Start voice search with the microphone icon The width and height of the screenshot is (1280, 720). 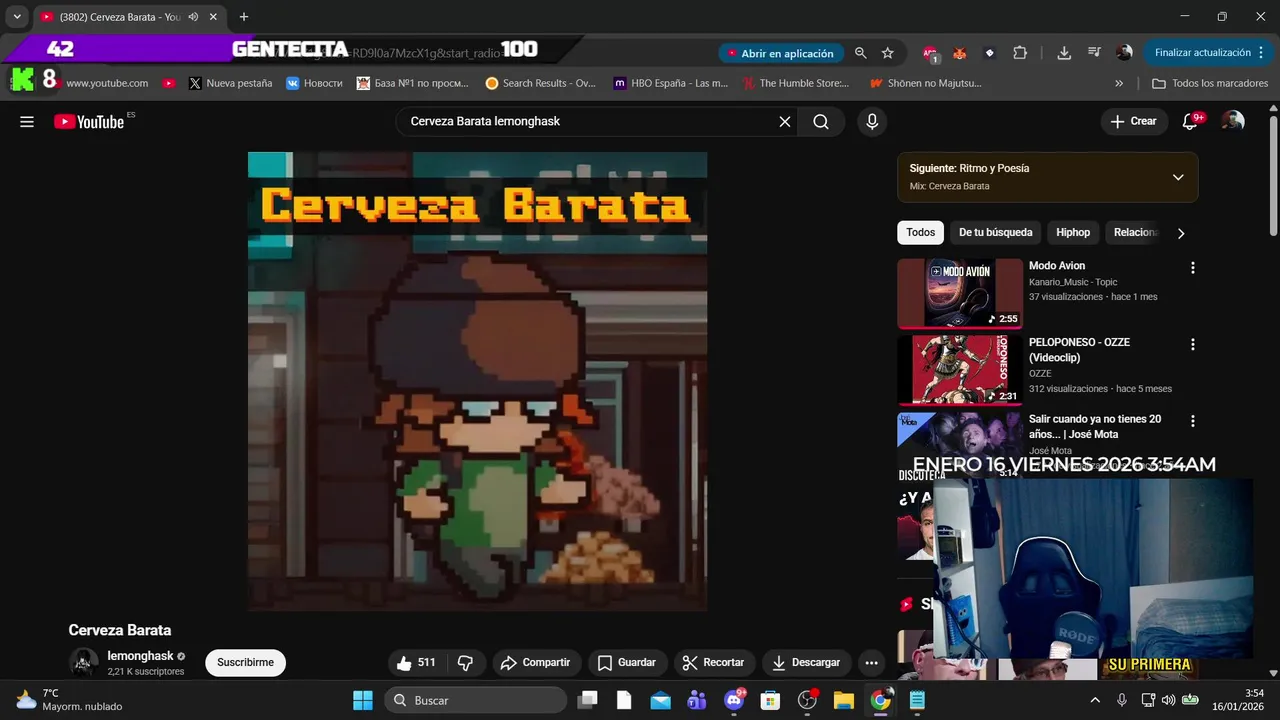click(872, 122)
